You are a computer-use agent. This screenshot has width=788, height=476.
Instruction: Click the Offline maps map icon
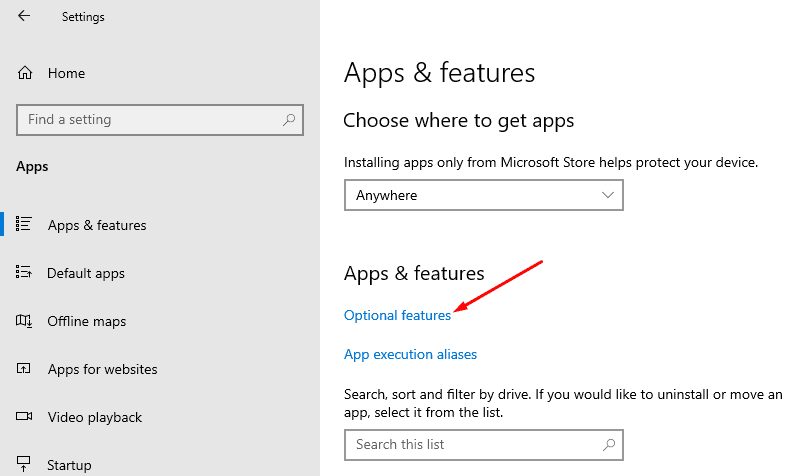tap(25, 321)
